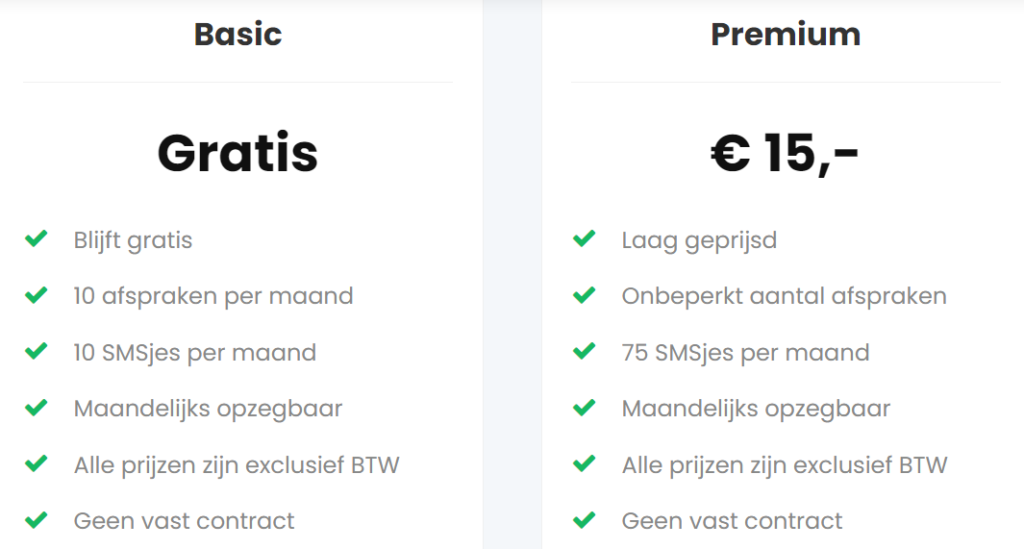The width and height of the screenshot is (1024, 549).
Task: Click the Basic Maandelijks opzegbaar checkmark
Action: [x=36, y=408]
